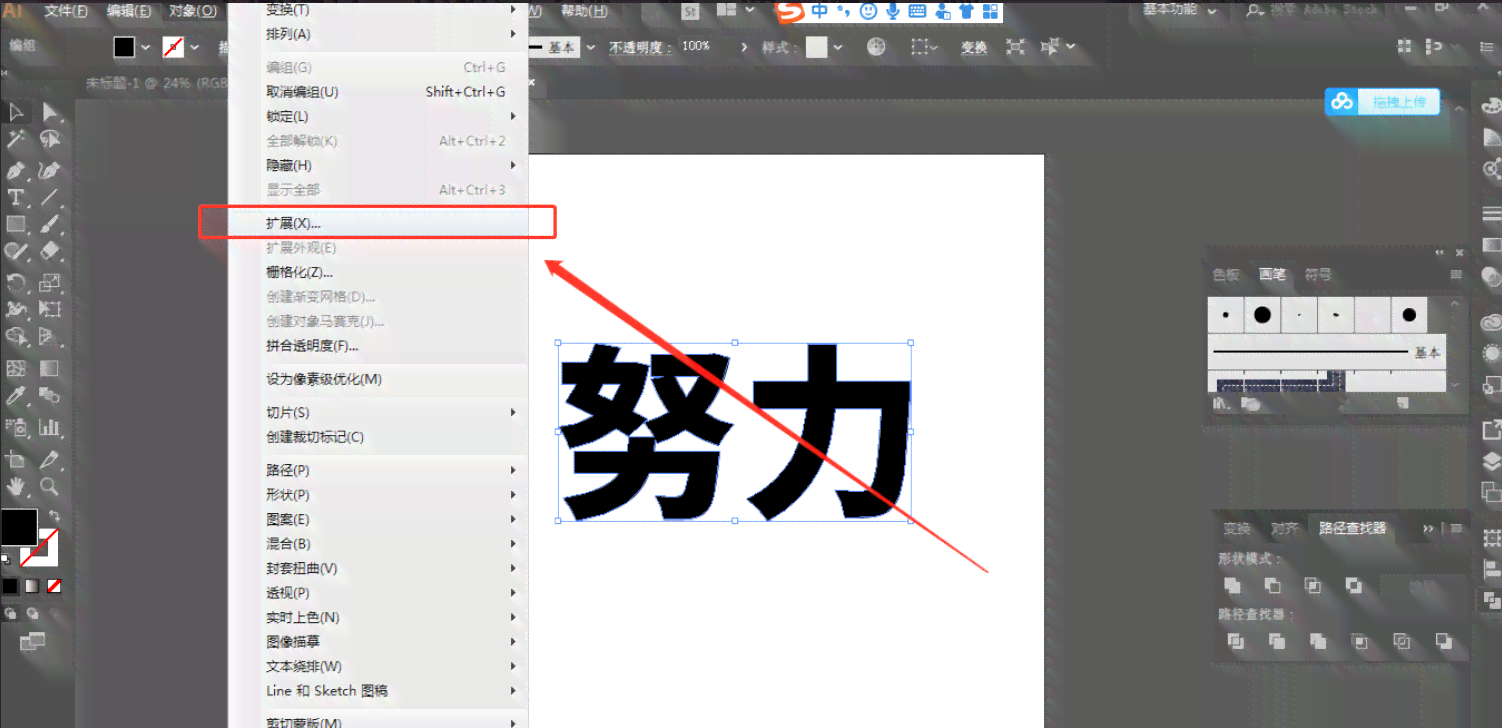The width and height of the screenshot is (1502, 728).
Task: Select the Hand tool
Action: [x=16, y=487]
